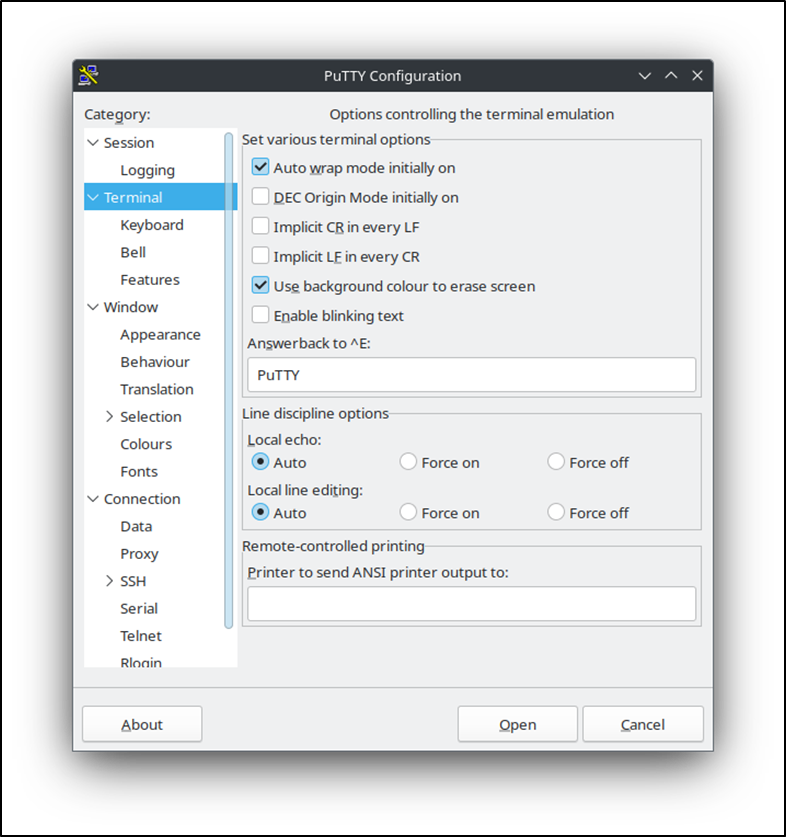This screenshot has height=837, width=786.
Task: Select the Selection category label
Action: tap(151, 416)
